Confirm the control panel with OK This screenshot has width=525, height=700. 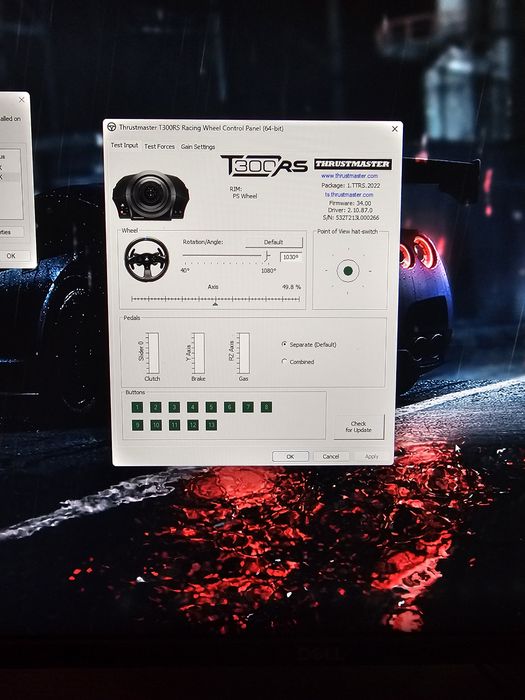[290, 456]
